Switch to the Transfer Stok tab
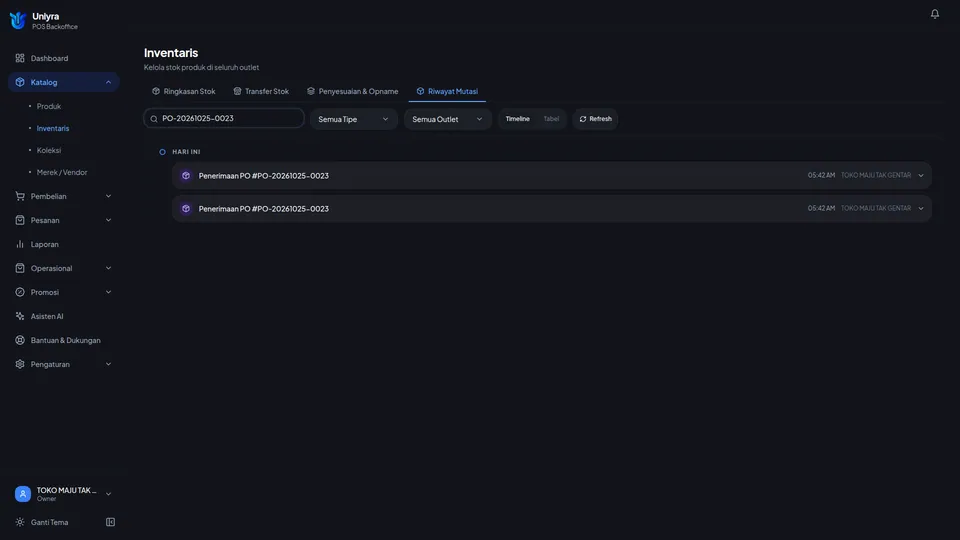Viewport: 960px width, 540px height. 261,91
